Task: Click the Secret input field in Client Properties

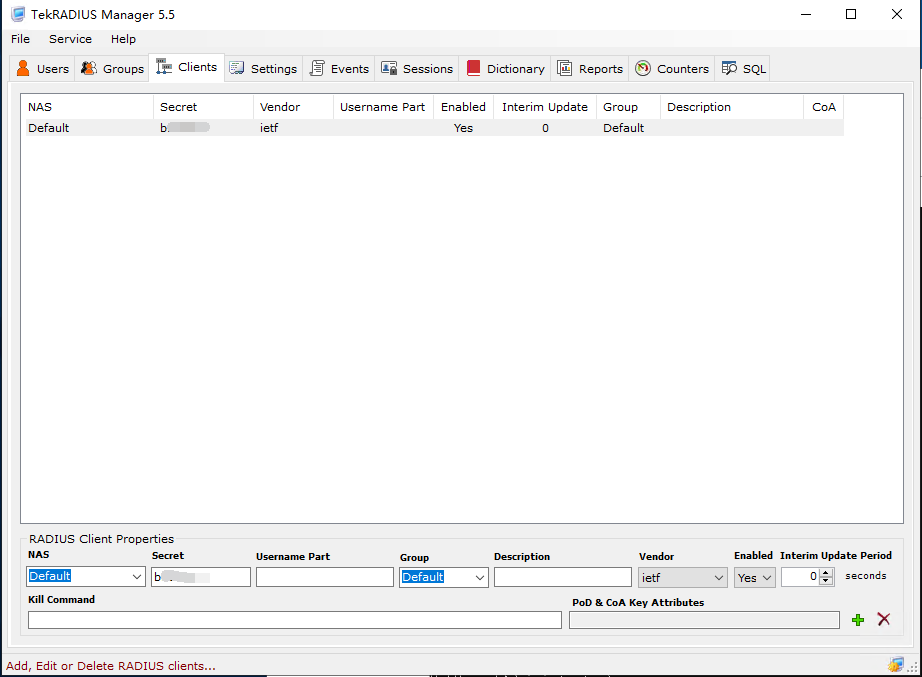Action: pyautogui.click(x=201, y=577)
